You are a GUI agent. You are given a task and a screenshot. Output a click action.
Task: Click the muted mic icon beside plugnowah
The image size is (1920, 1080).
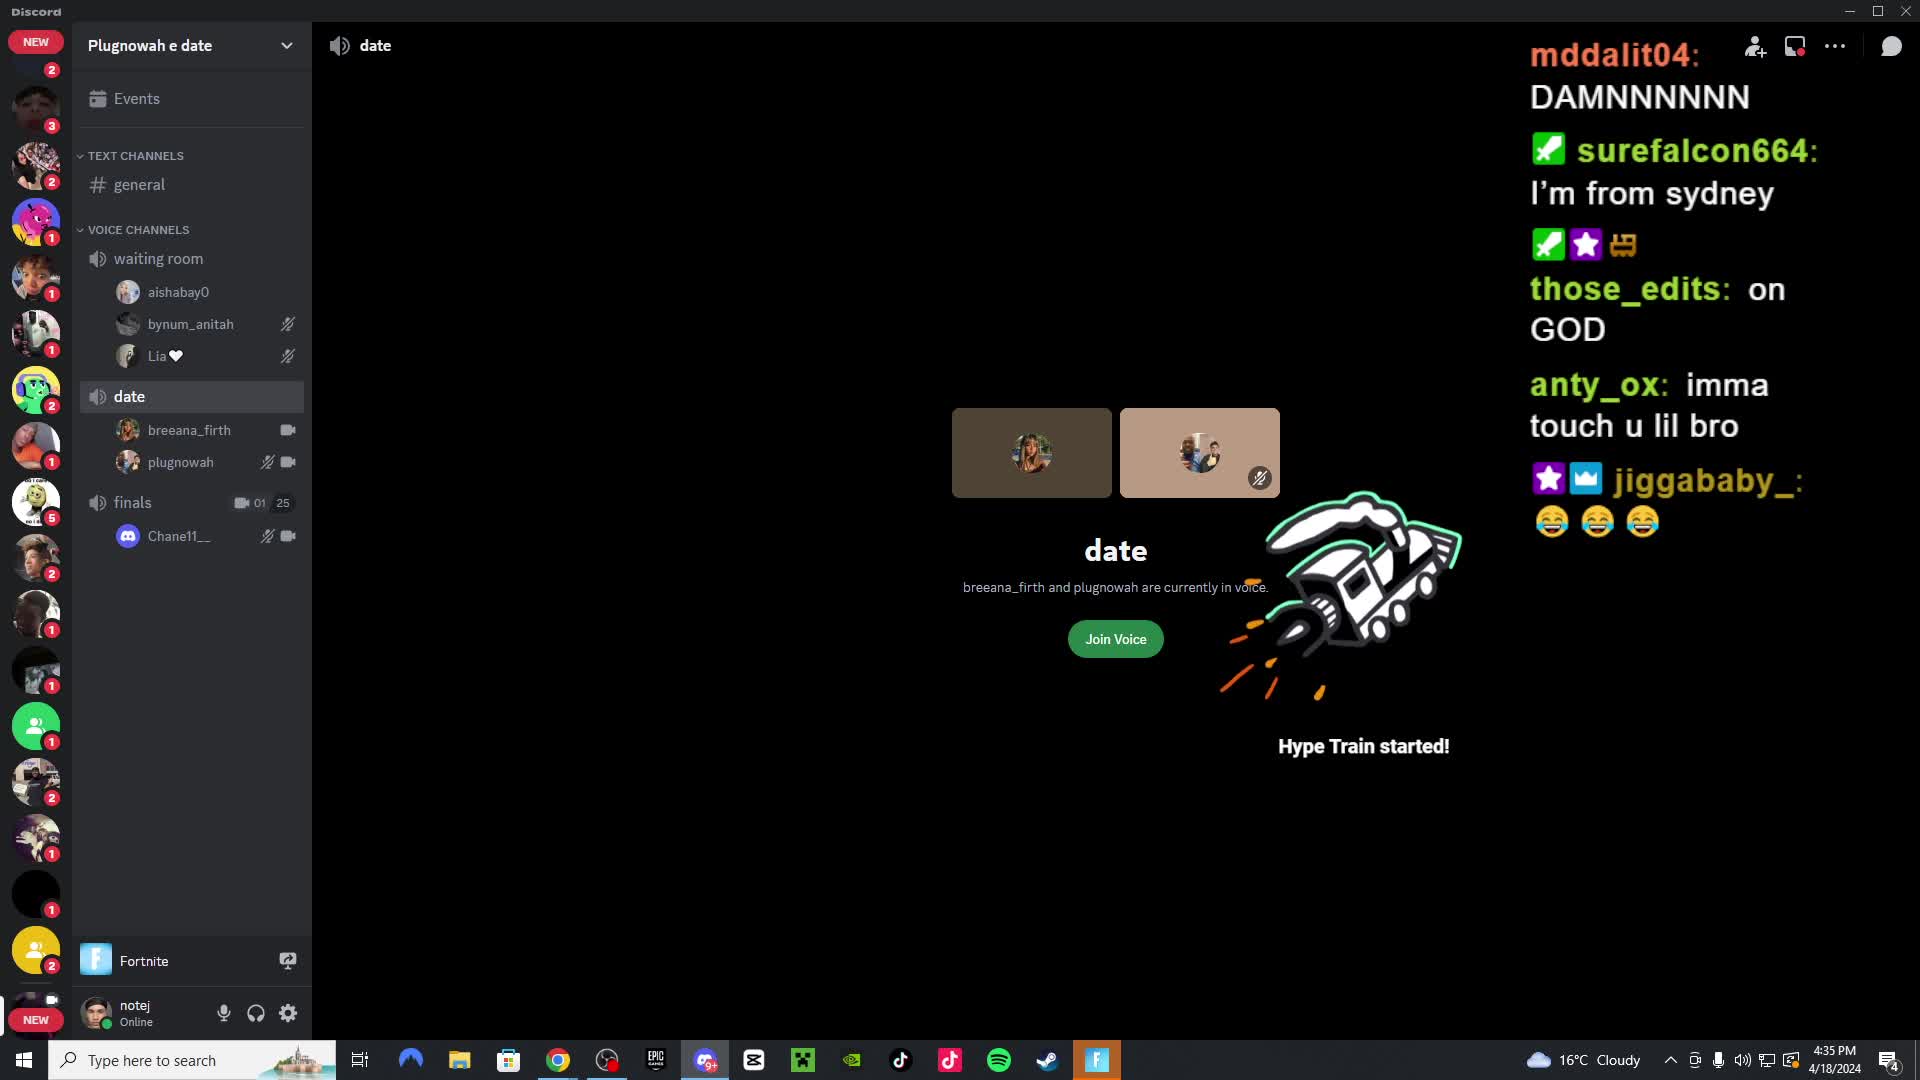tap(267, 462)
